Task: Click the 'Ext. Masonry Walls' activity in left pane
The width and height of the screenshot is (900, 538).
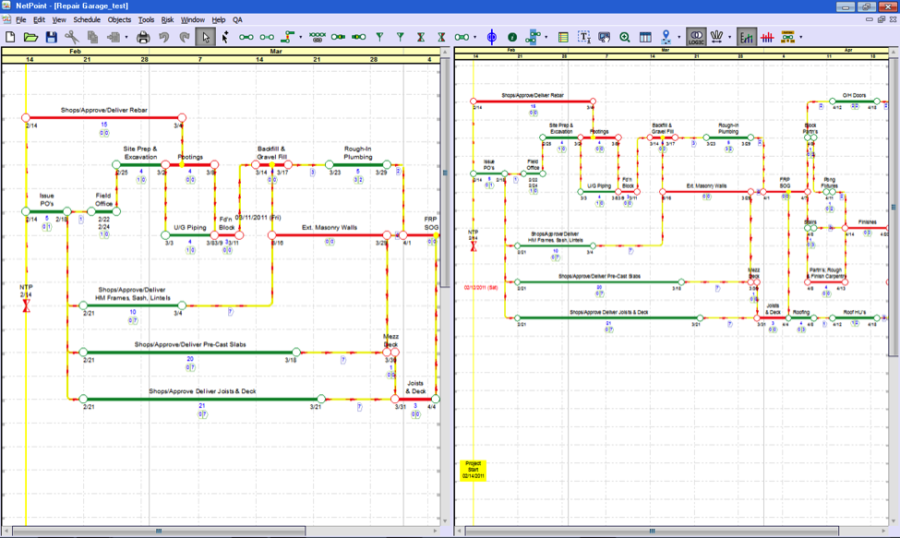Action: point(329,236)
